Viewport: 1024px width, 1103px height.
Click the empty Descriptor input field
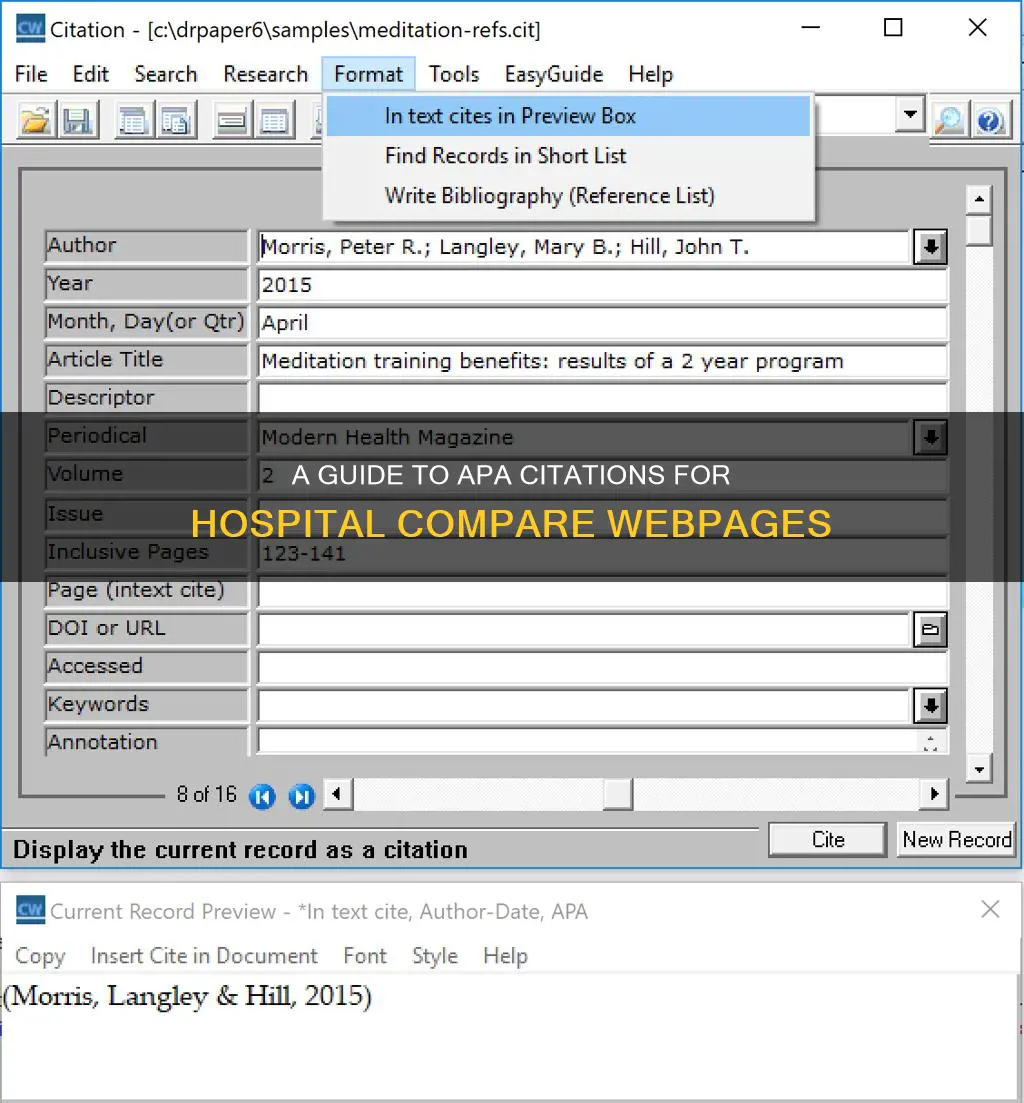click(x=602, y=399)
